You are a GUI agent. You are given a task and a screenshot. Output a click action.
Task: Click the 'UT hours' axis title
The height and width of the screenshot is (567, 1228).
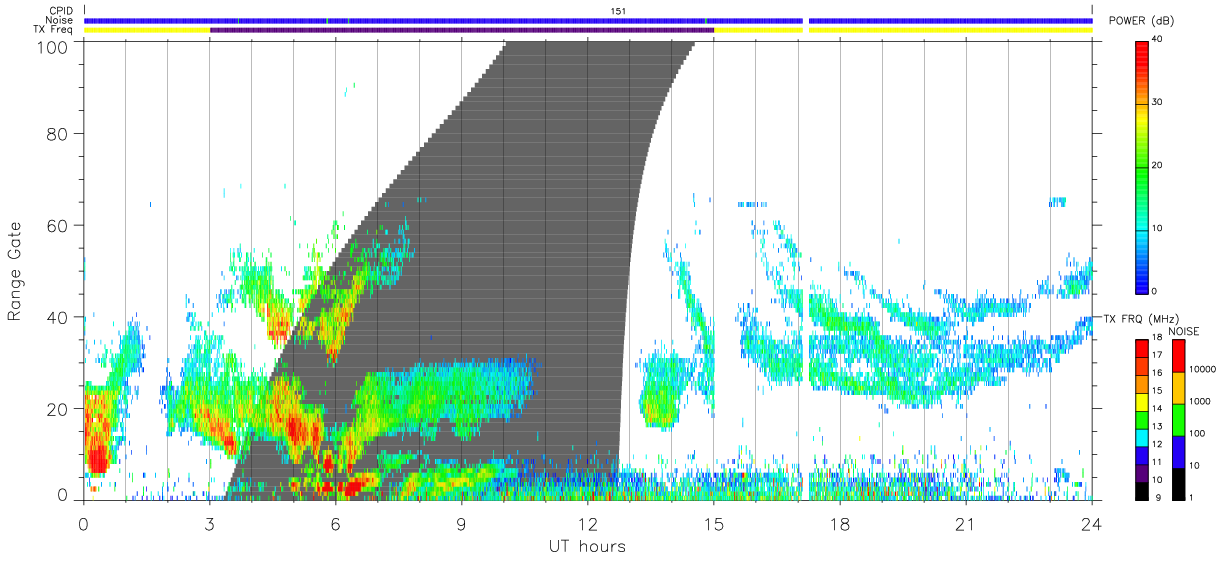tap(587, 546)
